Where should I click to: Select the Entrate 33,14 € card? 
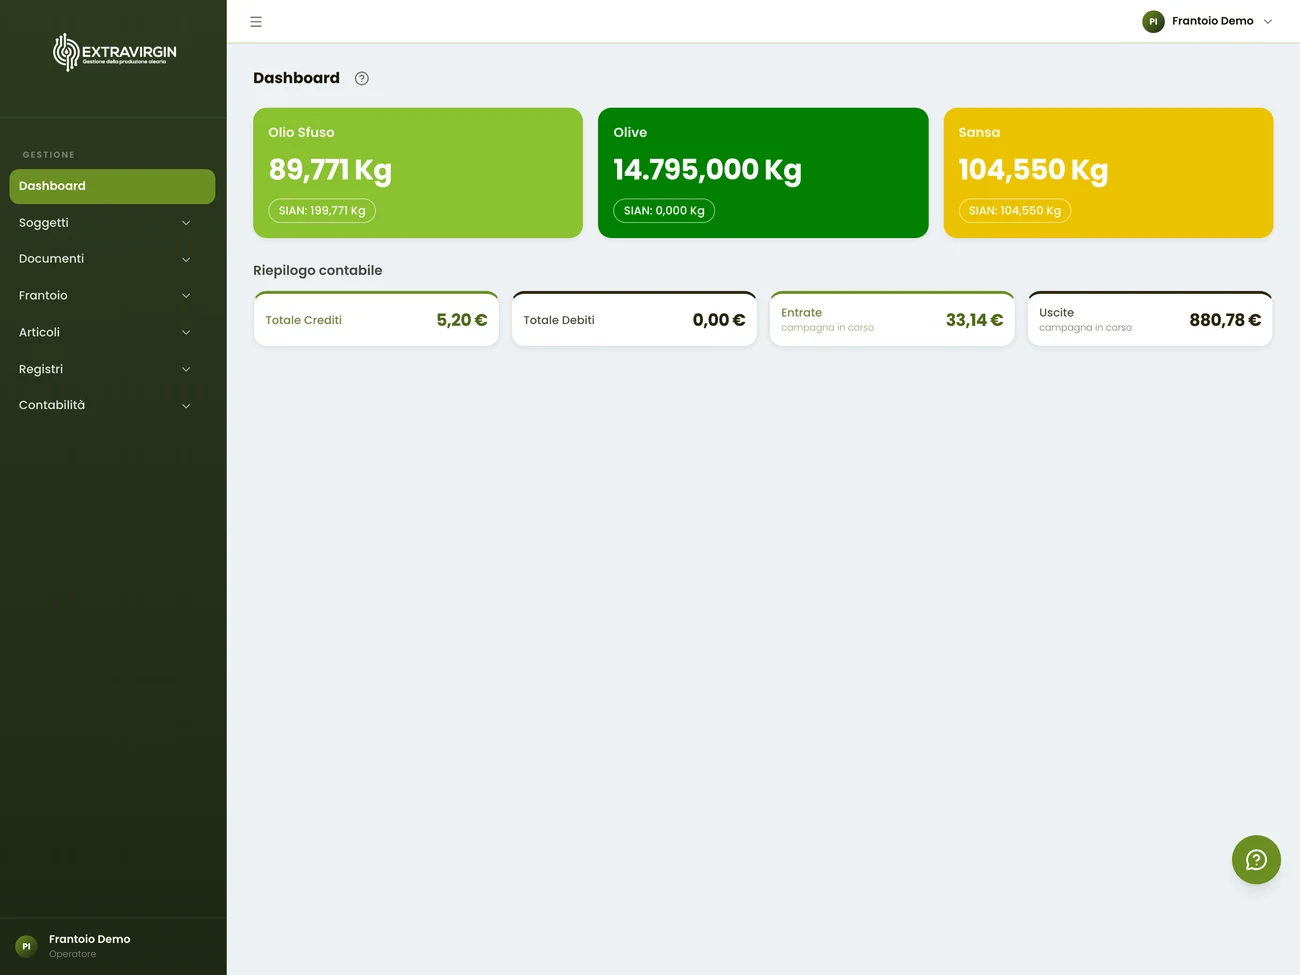pyautogui.click(x=892, y=319)
